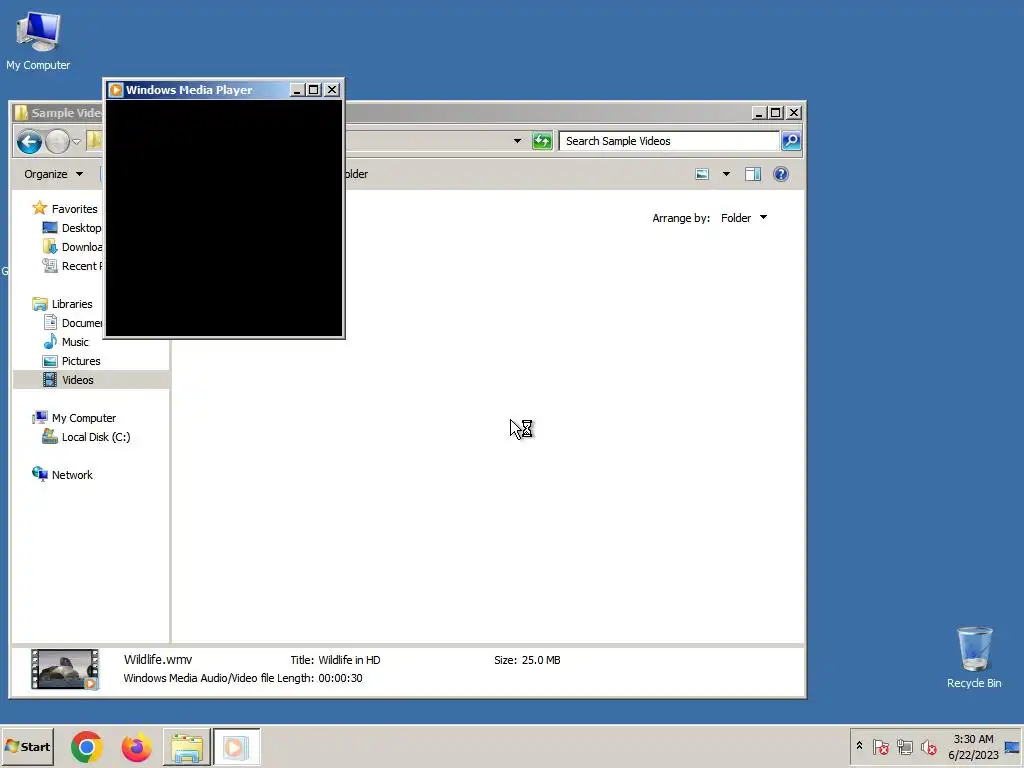Viewport: 1024px width, 768px height.
Task: Minimize the Sample Videos explorer window
Action: [x=758, y=113]
